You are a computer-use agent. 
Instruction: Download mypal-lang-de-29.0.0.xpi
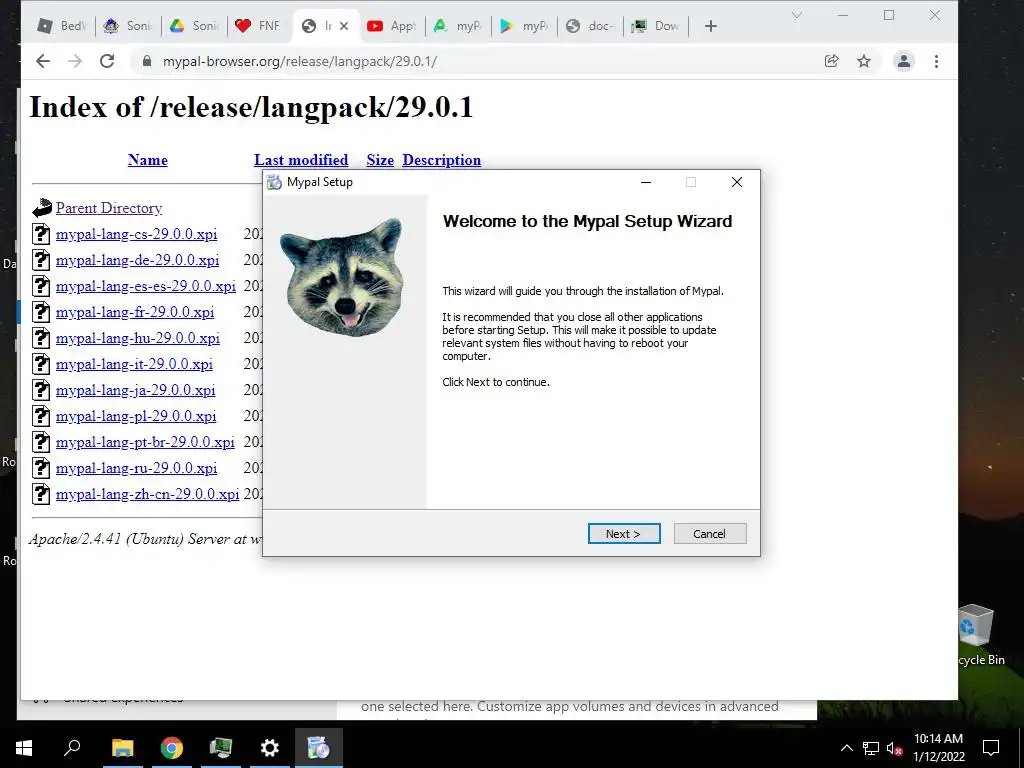(x=138, y=261)
